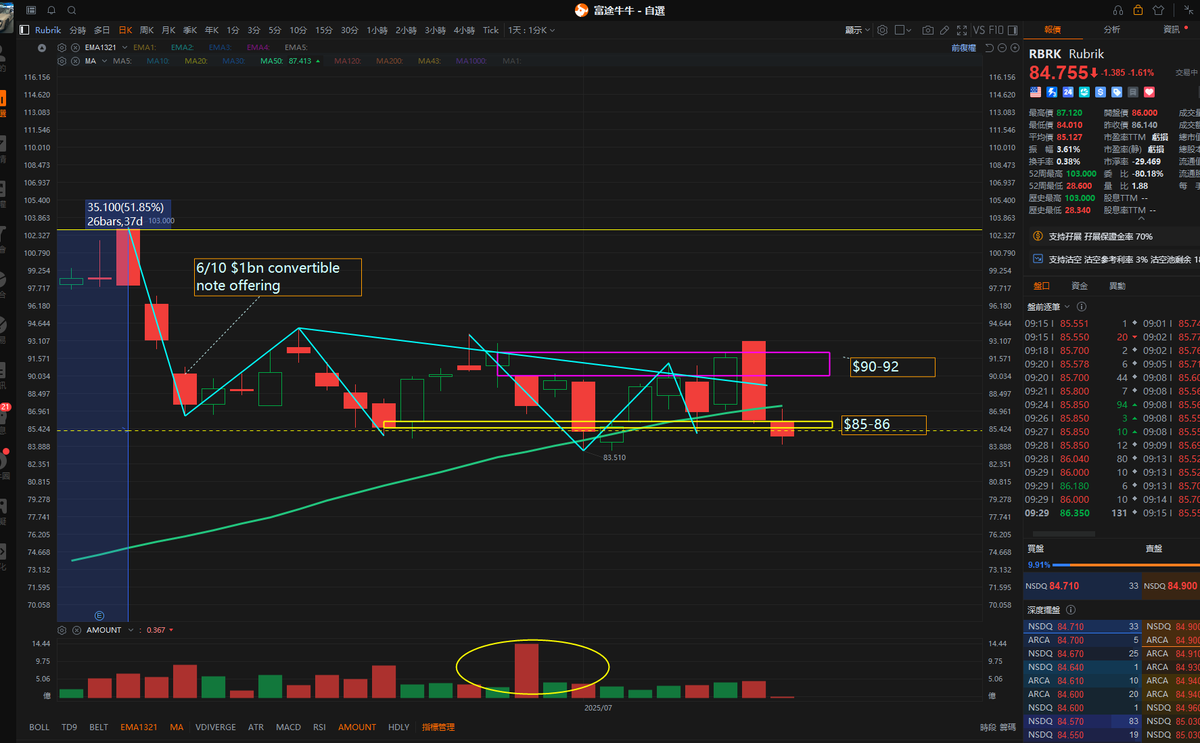
Task: Open 指標管理 indicator management
Action: pyautogui.click(x=438, y=727)
